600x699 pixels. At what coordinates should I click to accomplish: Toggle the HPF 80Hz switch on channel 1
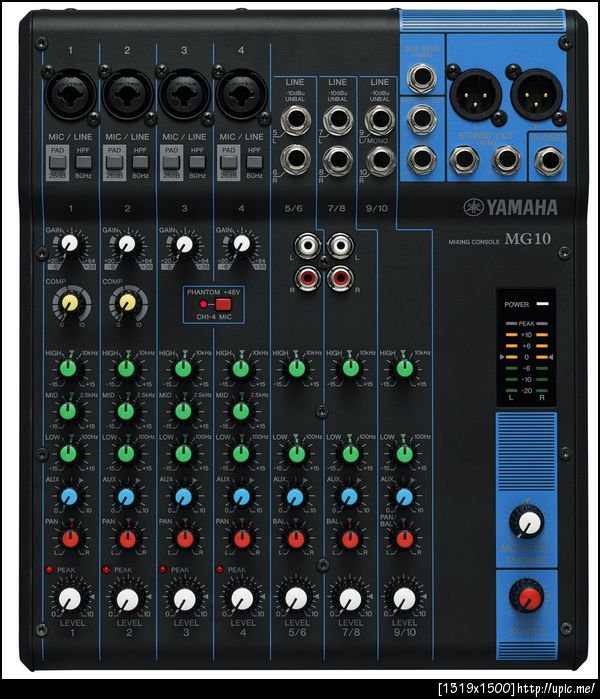[x=83, y=163]
